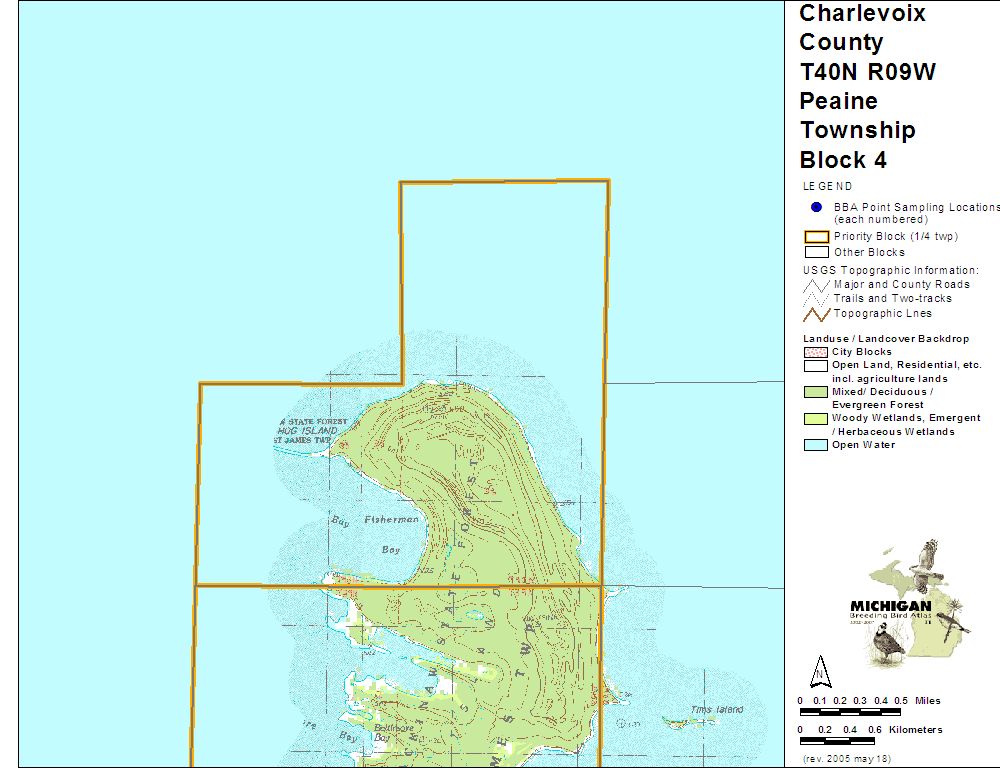
Task: Select the Open Land white swatch
Action: tap(816, 366)
